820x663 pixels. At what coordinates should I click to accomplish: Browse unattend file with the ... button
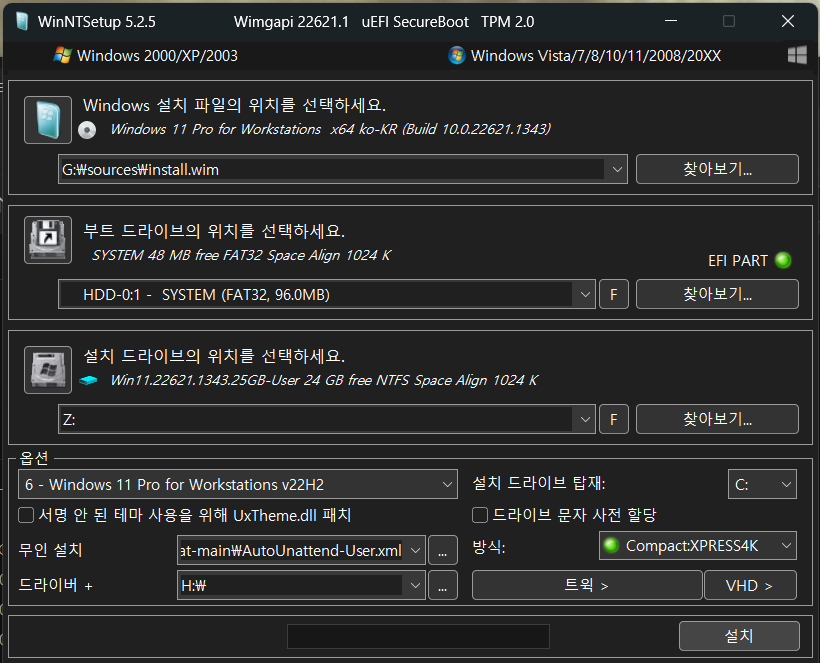442,550
